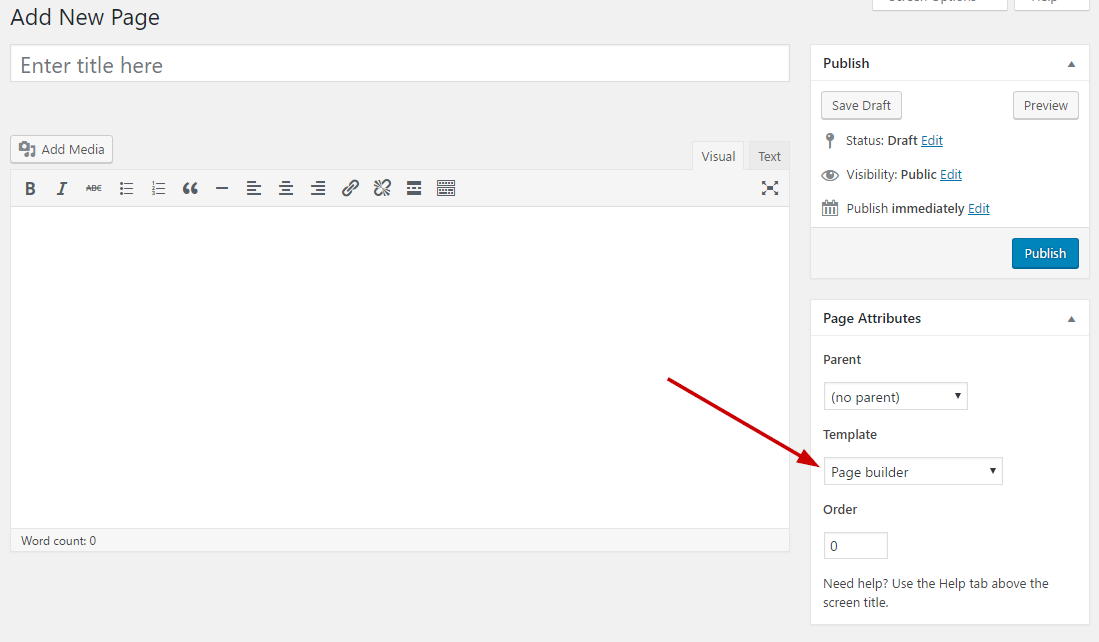Insert or edit a link
Screen dimensions: 1099x642
[350, 188]
